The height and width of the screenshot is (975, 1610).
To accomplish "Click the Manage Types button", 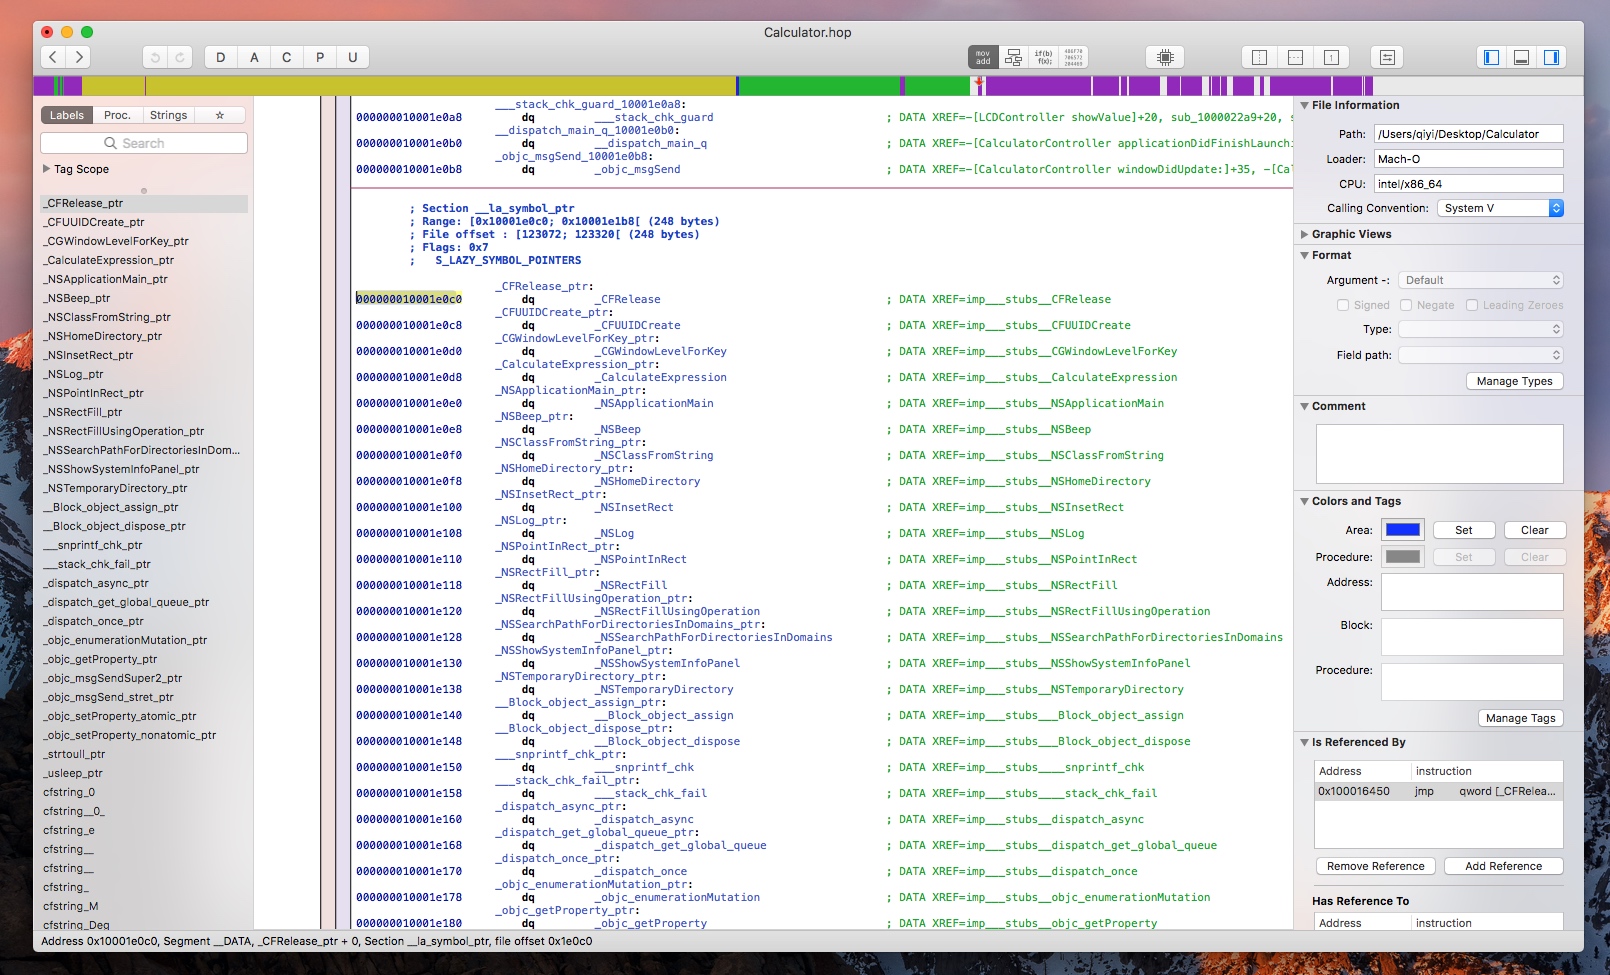I will [1514, 381].
